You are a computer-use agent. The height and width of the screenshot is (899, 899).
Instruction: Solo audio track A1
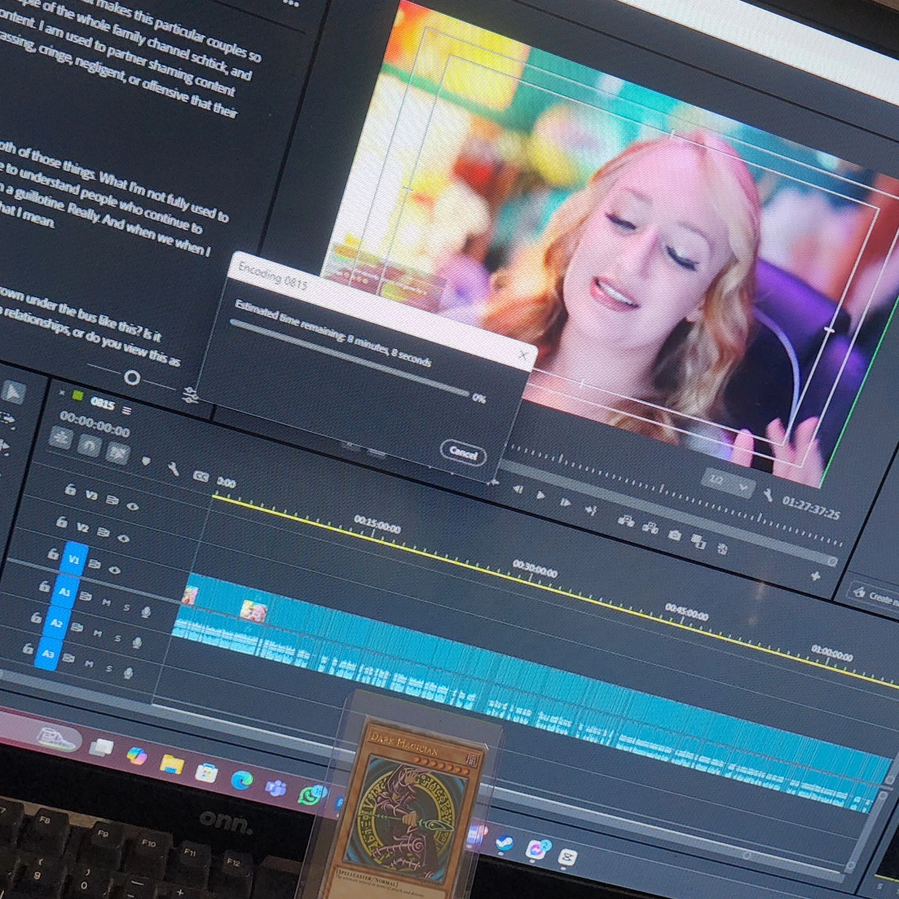tap(127, 608)
